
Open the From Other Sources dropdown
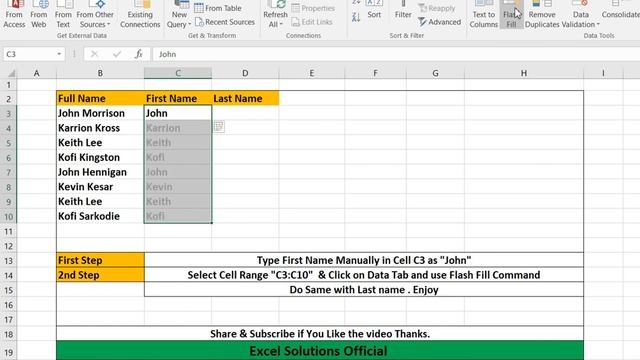(95, 15)
